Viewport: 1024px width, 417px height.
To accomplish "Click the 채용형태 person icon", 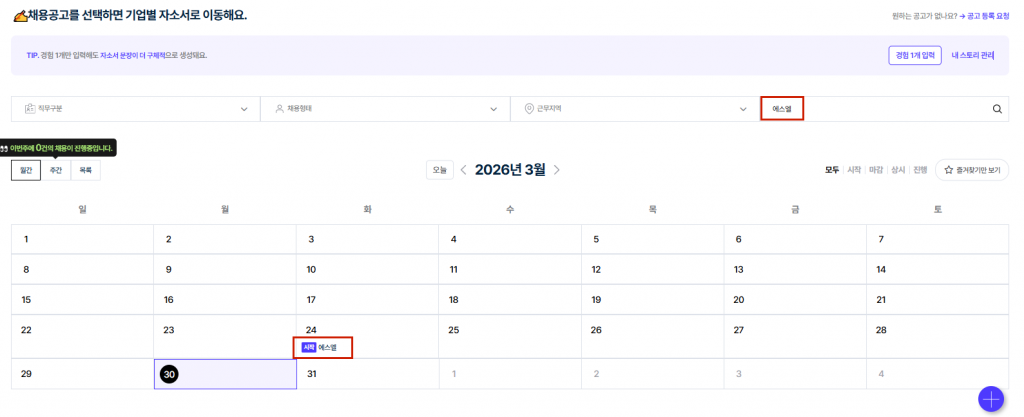I will pos(279,109).
